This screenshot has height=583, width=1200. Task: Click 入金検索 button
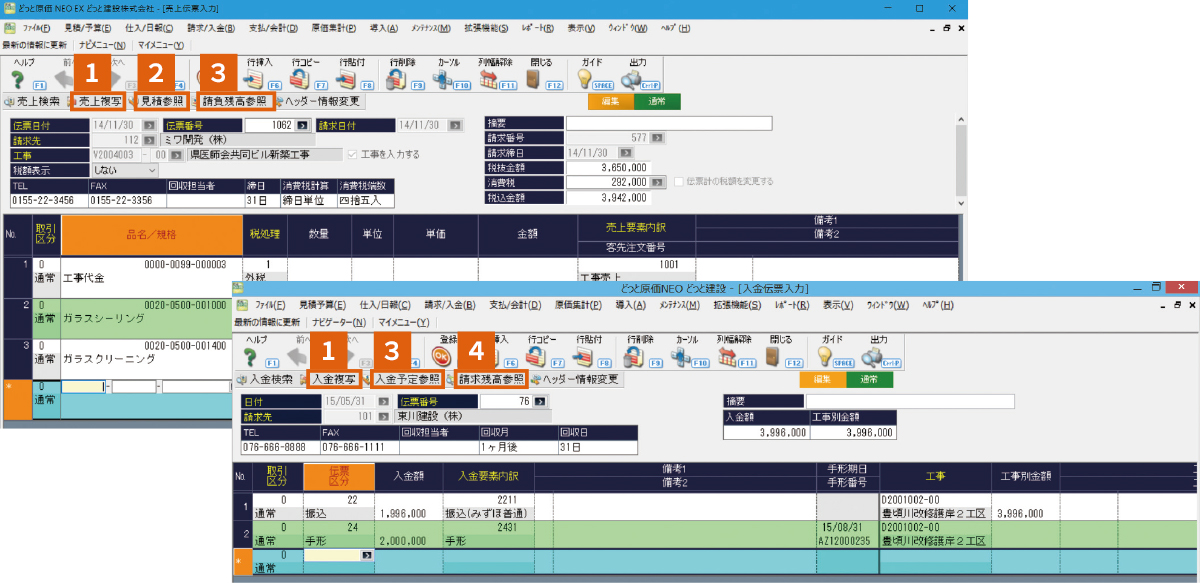click(x=264, y=380)
